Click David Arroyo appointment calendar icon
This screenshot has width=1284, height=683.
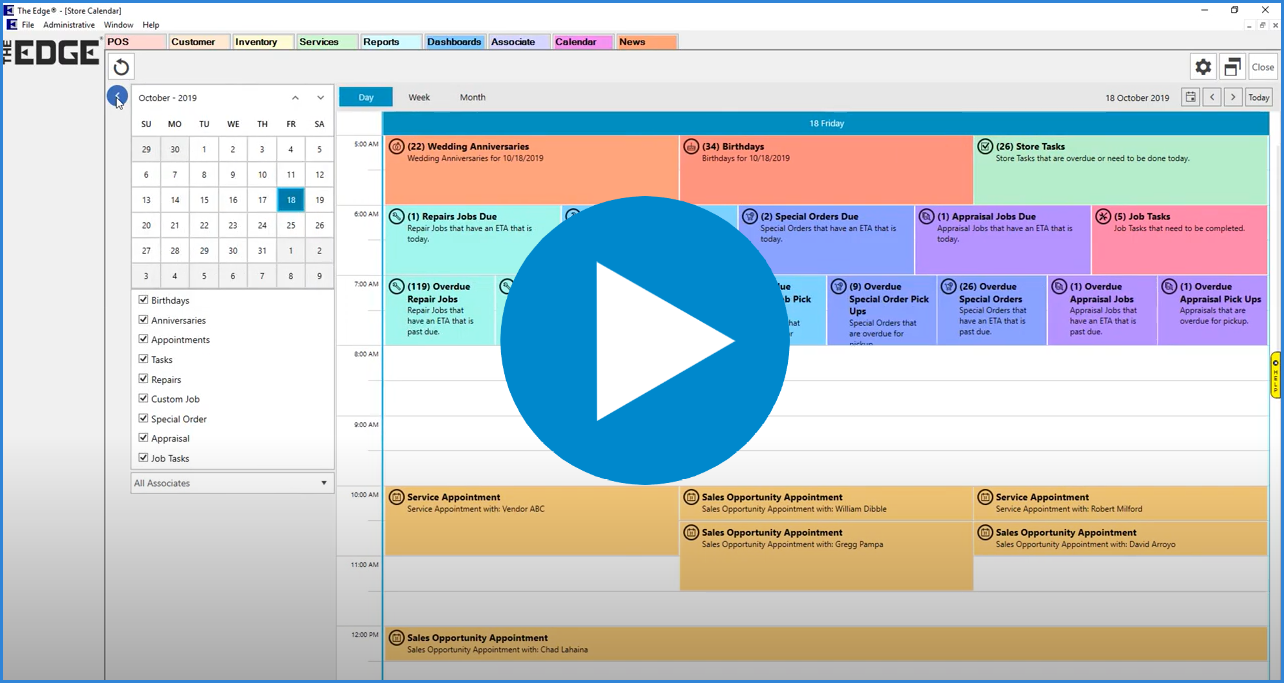click(x=985, y=533)
